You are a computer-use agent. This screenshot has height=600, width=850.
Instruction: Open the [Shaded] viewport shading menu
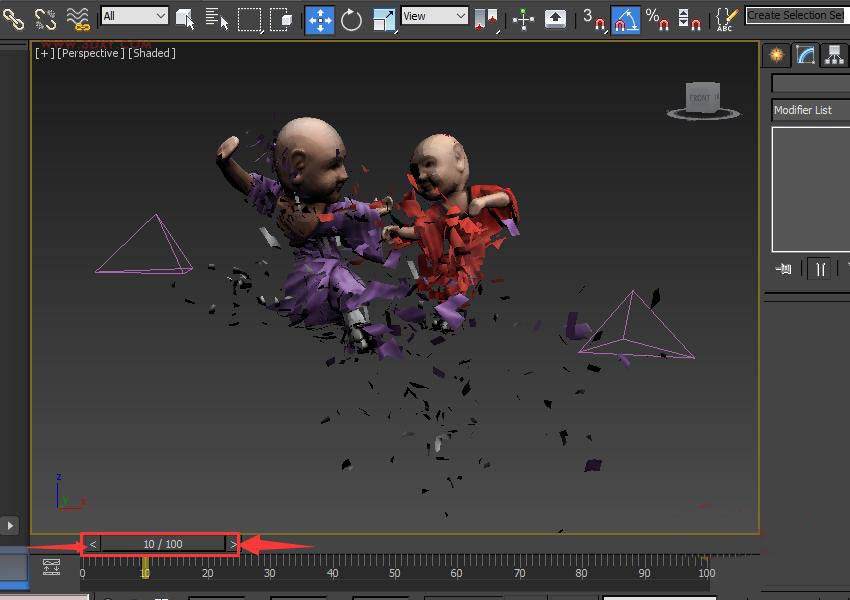[152, 53]
